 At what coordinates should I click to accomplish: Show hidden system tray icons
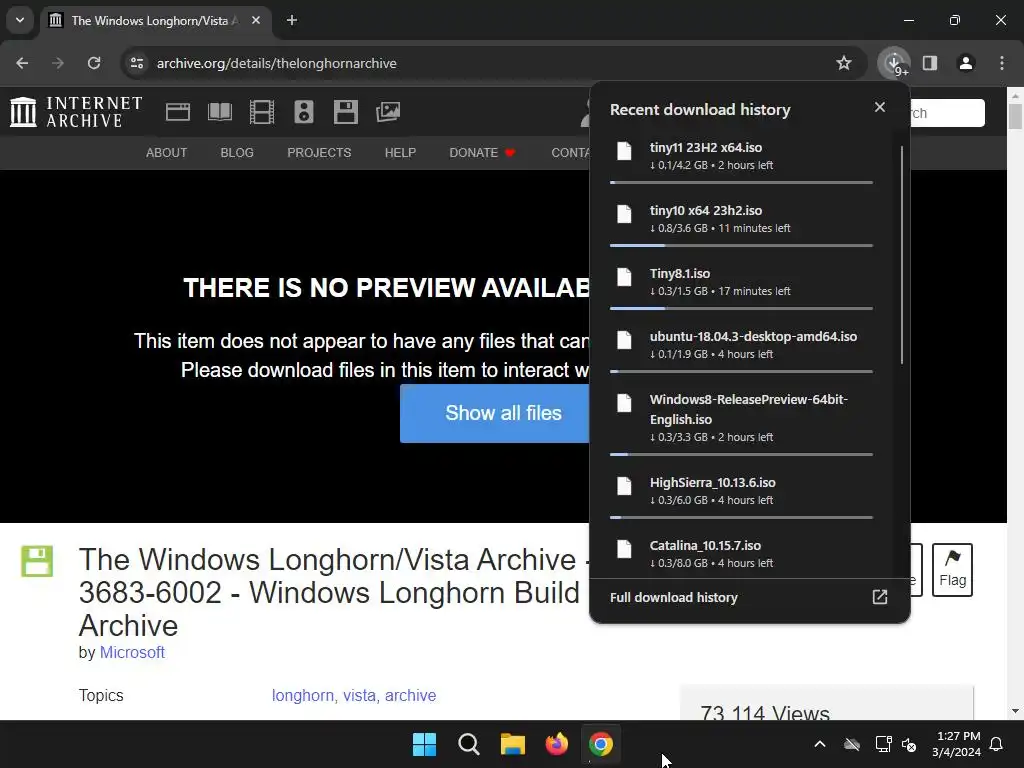coord(820,744)
